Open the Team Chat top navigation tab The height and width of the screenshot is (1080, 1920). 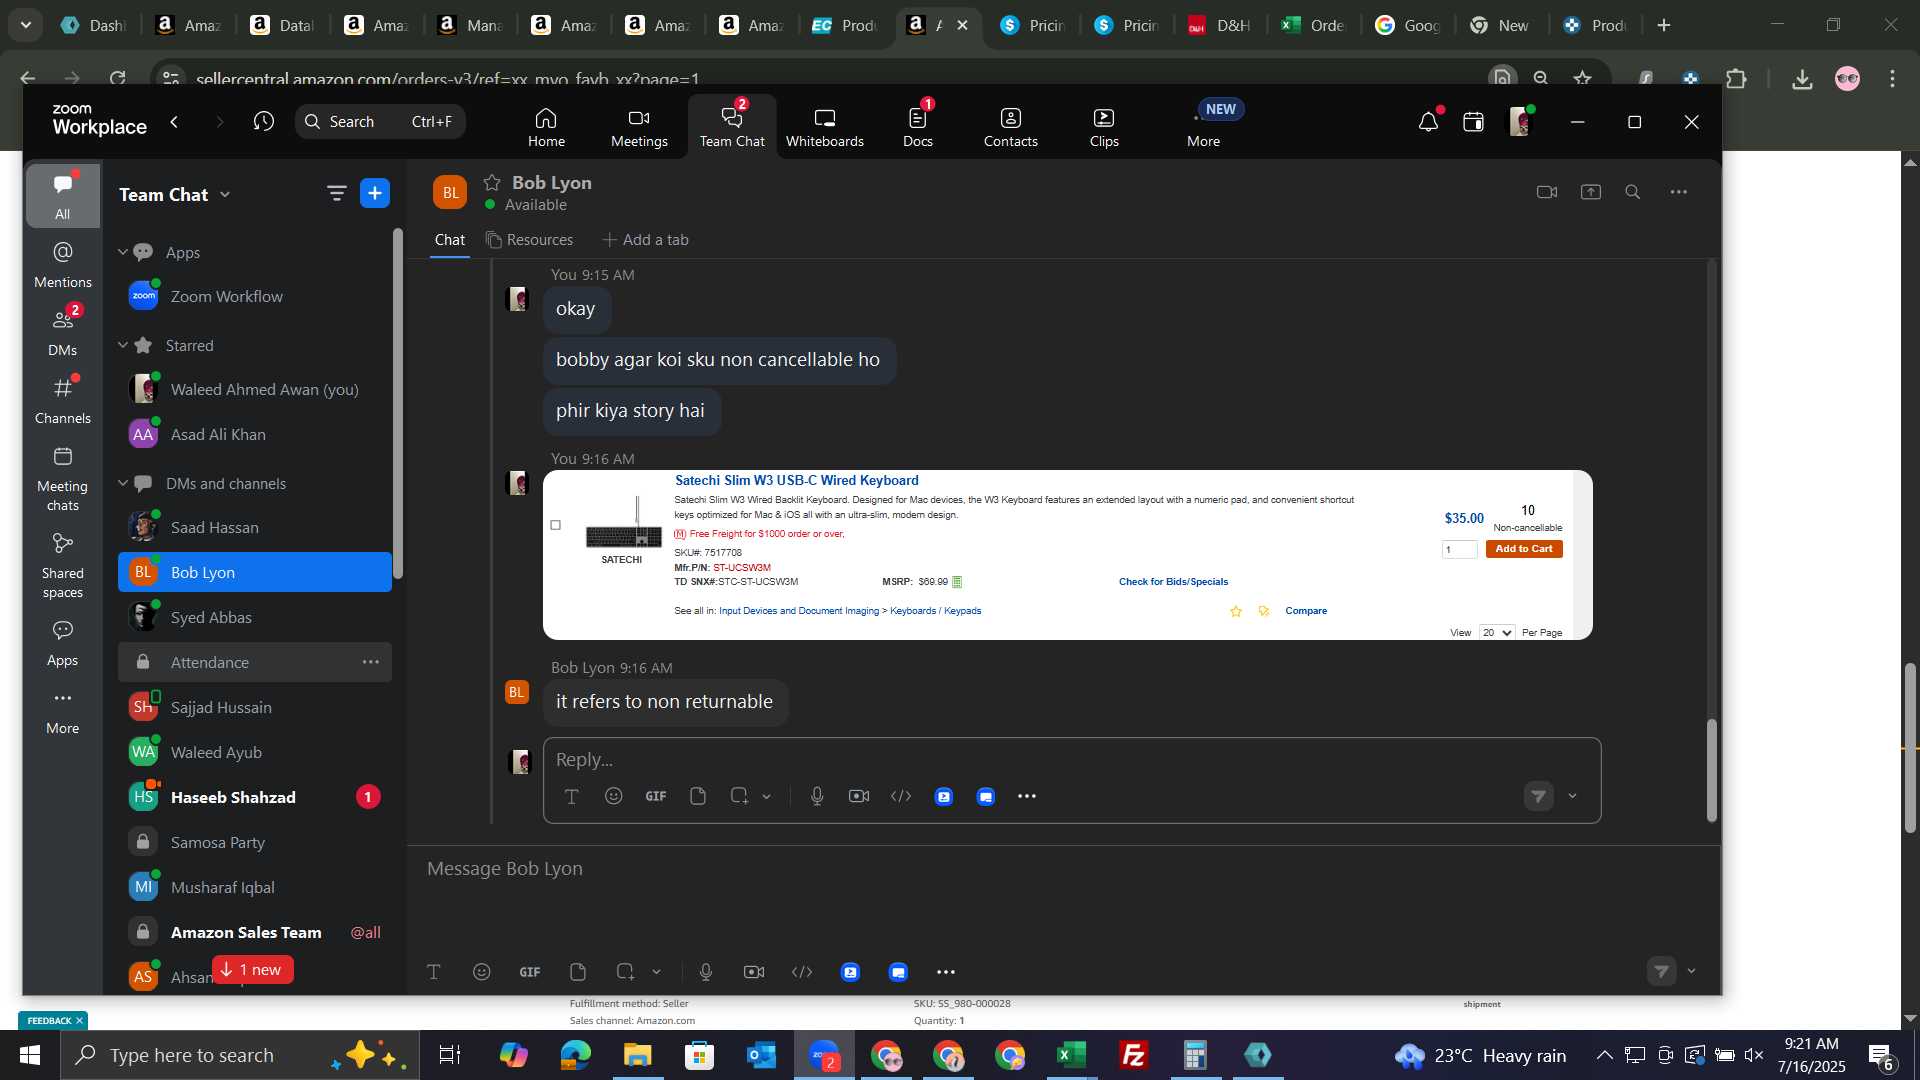pos(732,127)
